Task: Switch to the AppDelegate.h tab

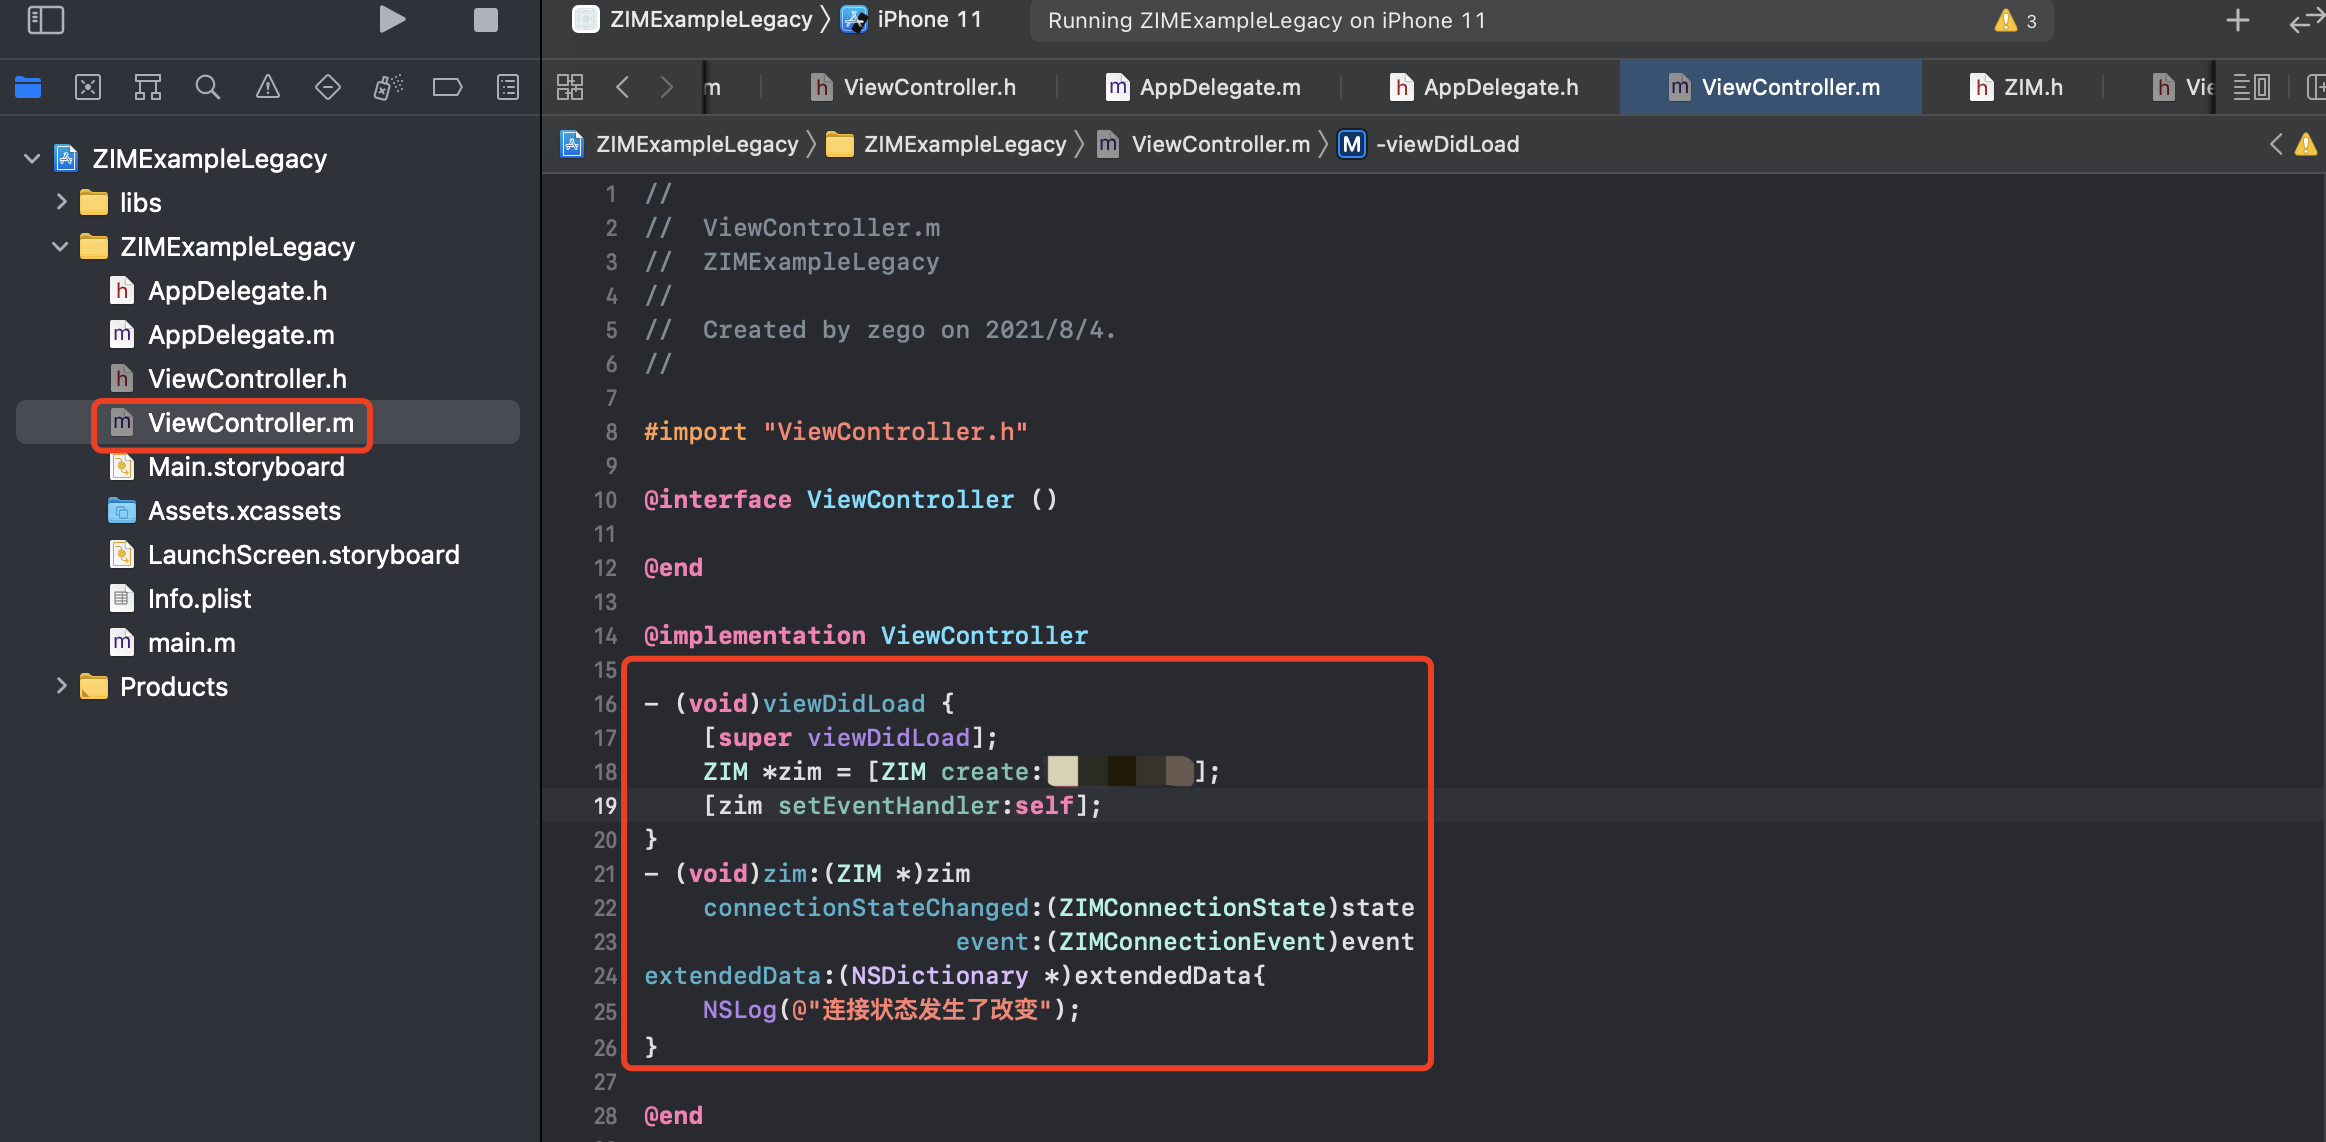Action: 1484,87
